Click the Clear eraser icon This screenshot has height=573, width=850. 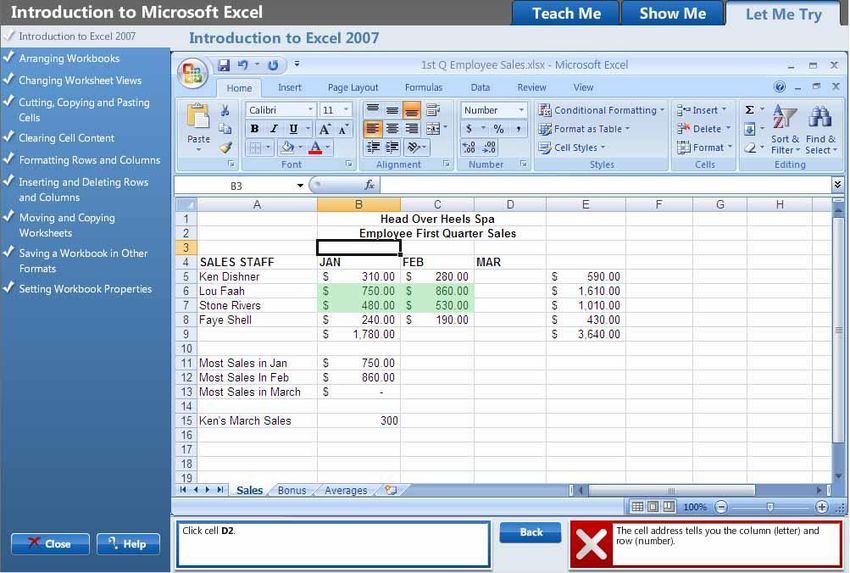(x=750, y=147)
